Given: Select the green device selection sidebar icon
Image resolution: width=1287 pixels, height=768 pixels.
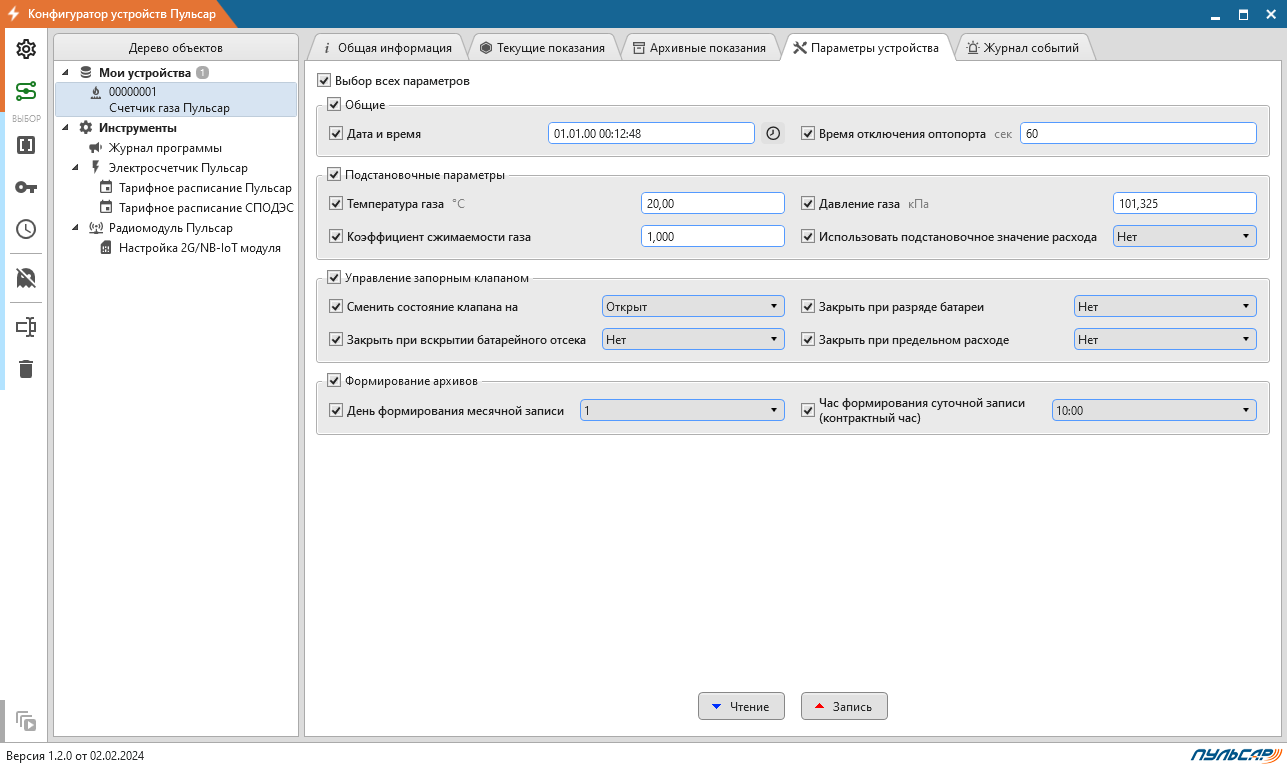Looking at the screenshot, I should click(26, 92).
